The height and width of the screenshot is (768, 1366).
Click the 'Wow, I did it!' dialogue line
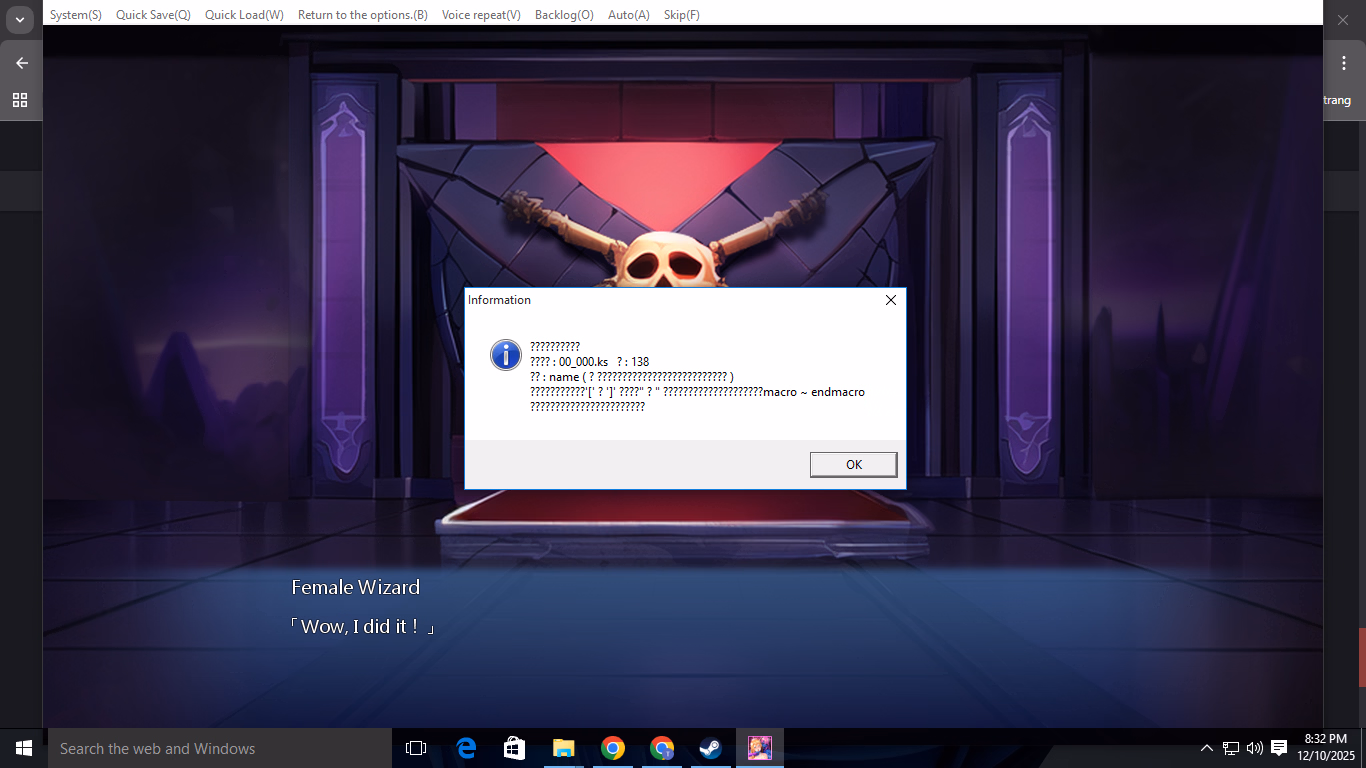[x=362, y=627]
